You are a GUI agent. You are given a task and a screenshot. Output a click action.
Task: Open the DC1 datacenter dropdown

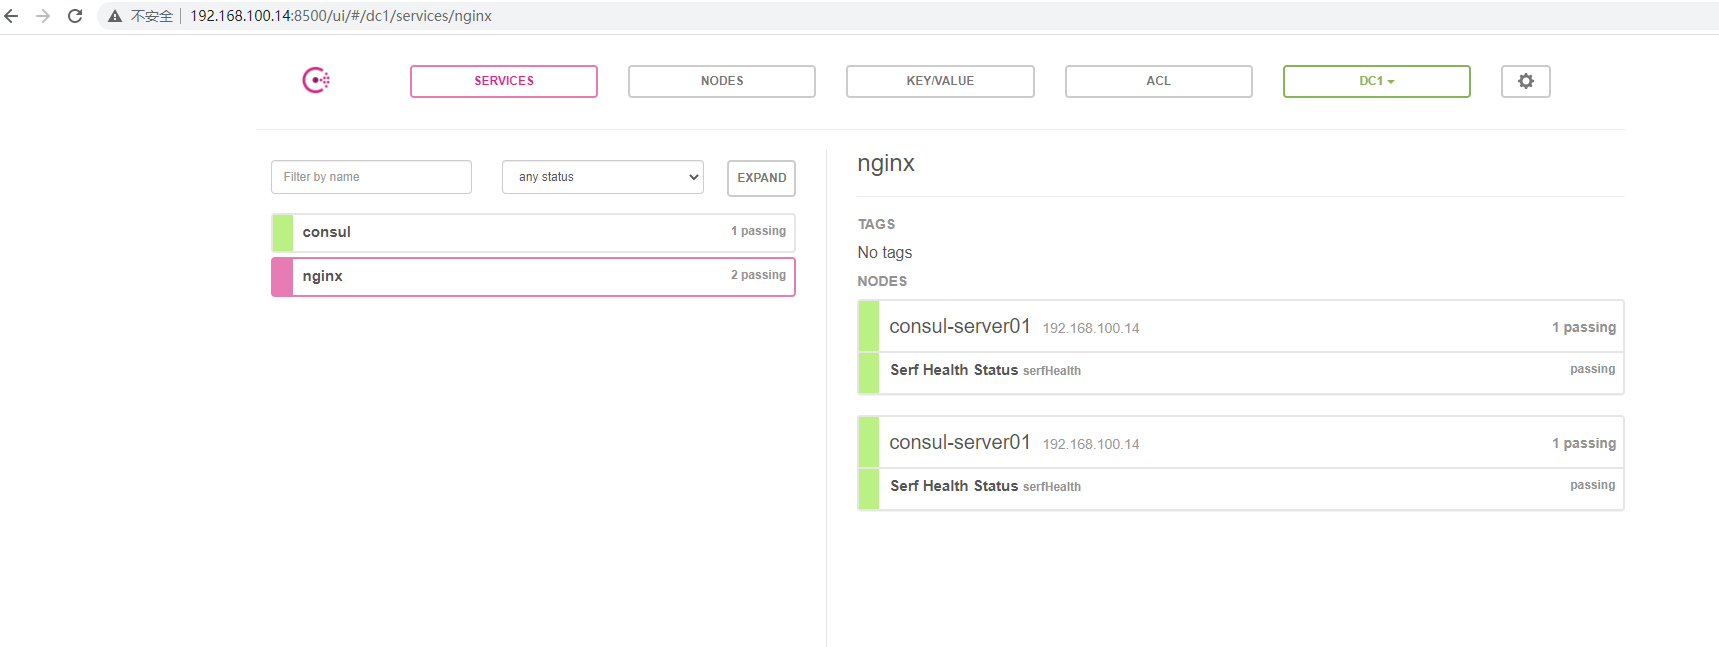coord(1376,81)
